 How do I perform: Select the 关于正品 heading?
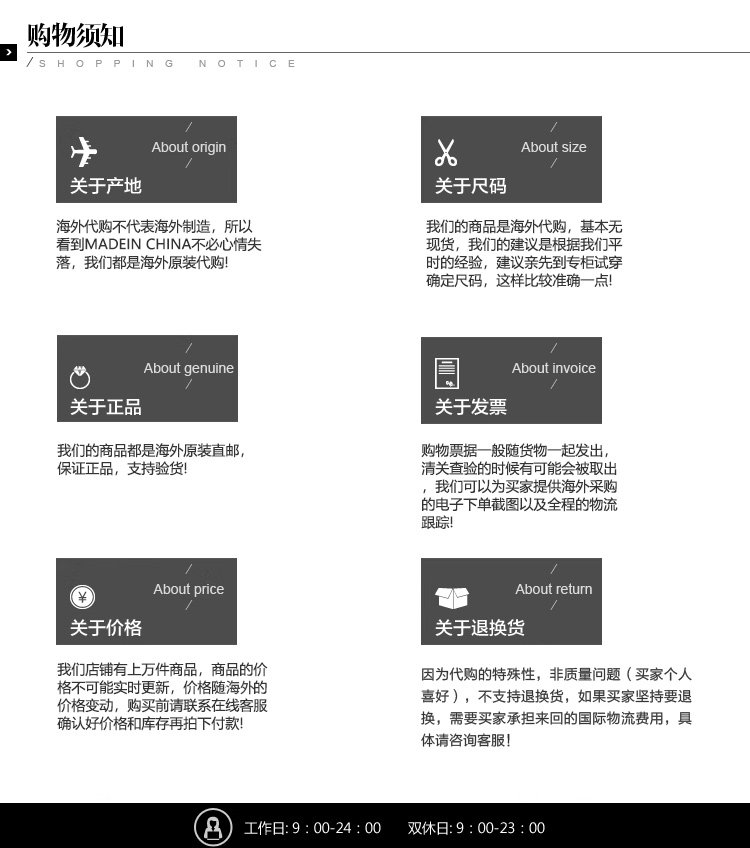click(x=105, y=407)
